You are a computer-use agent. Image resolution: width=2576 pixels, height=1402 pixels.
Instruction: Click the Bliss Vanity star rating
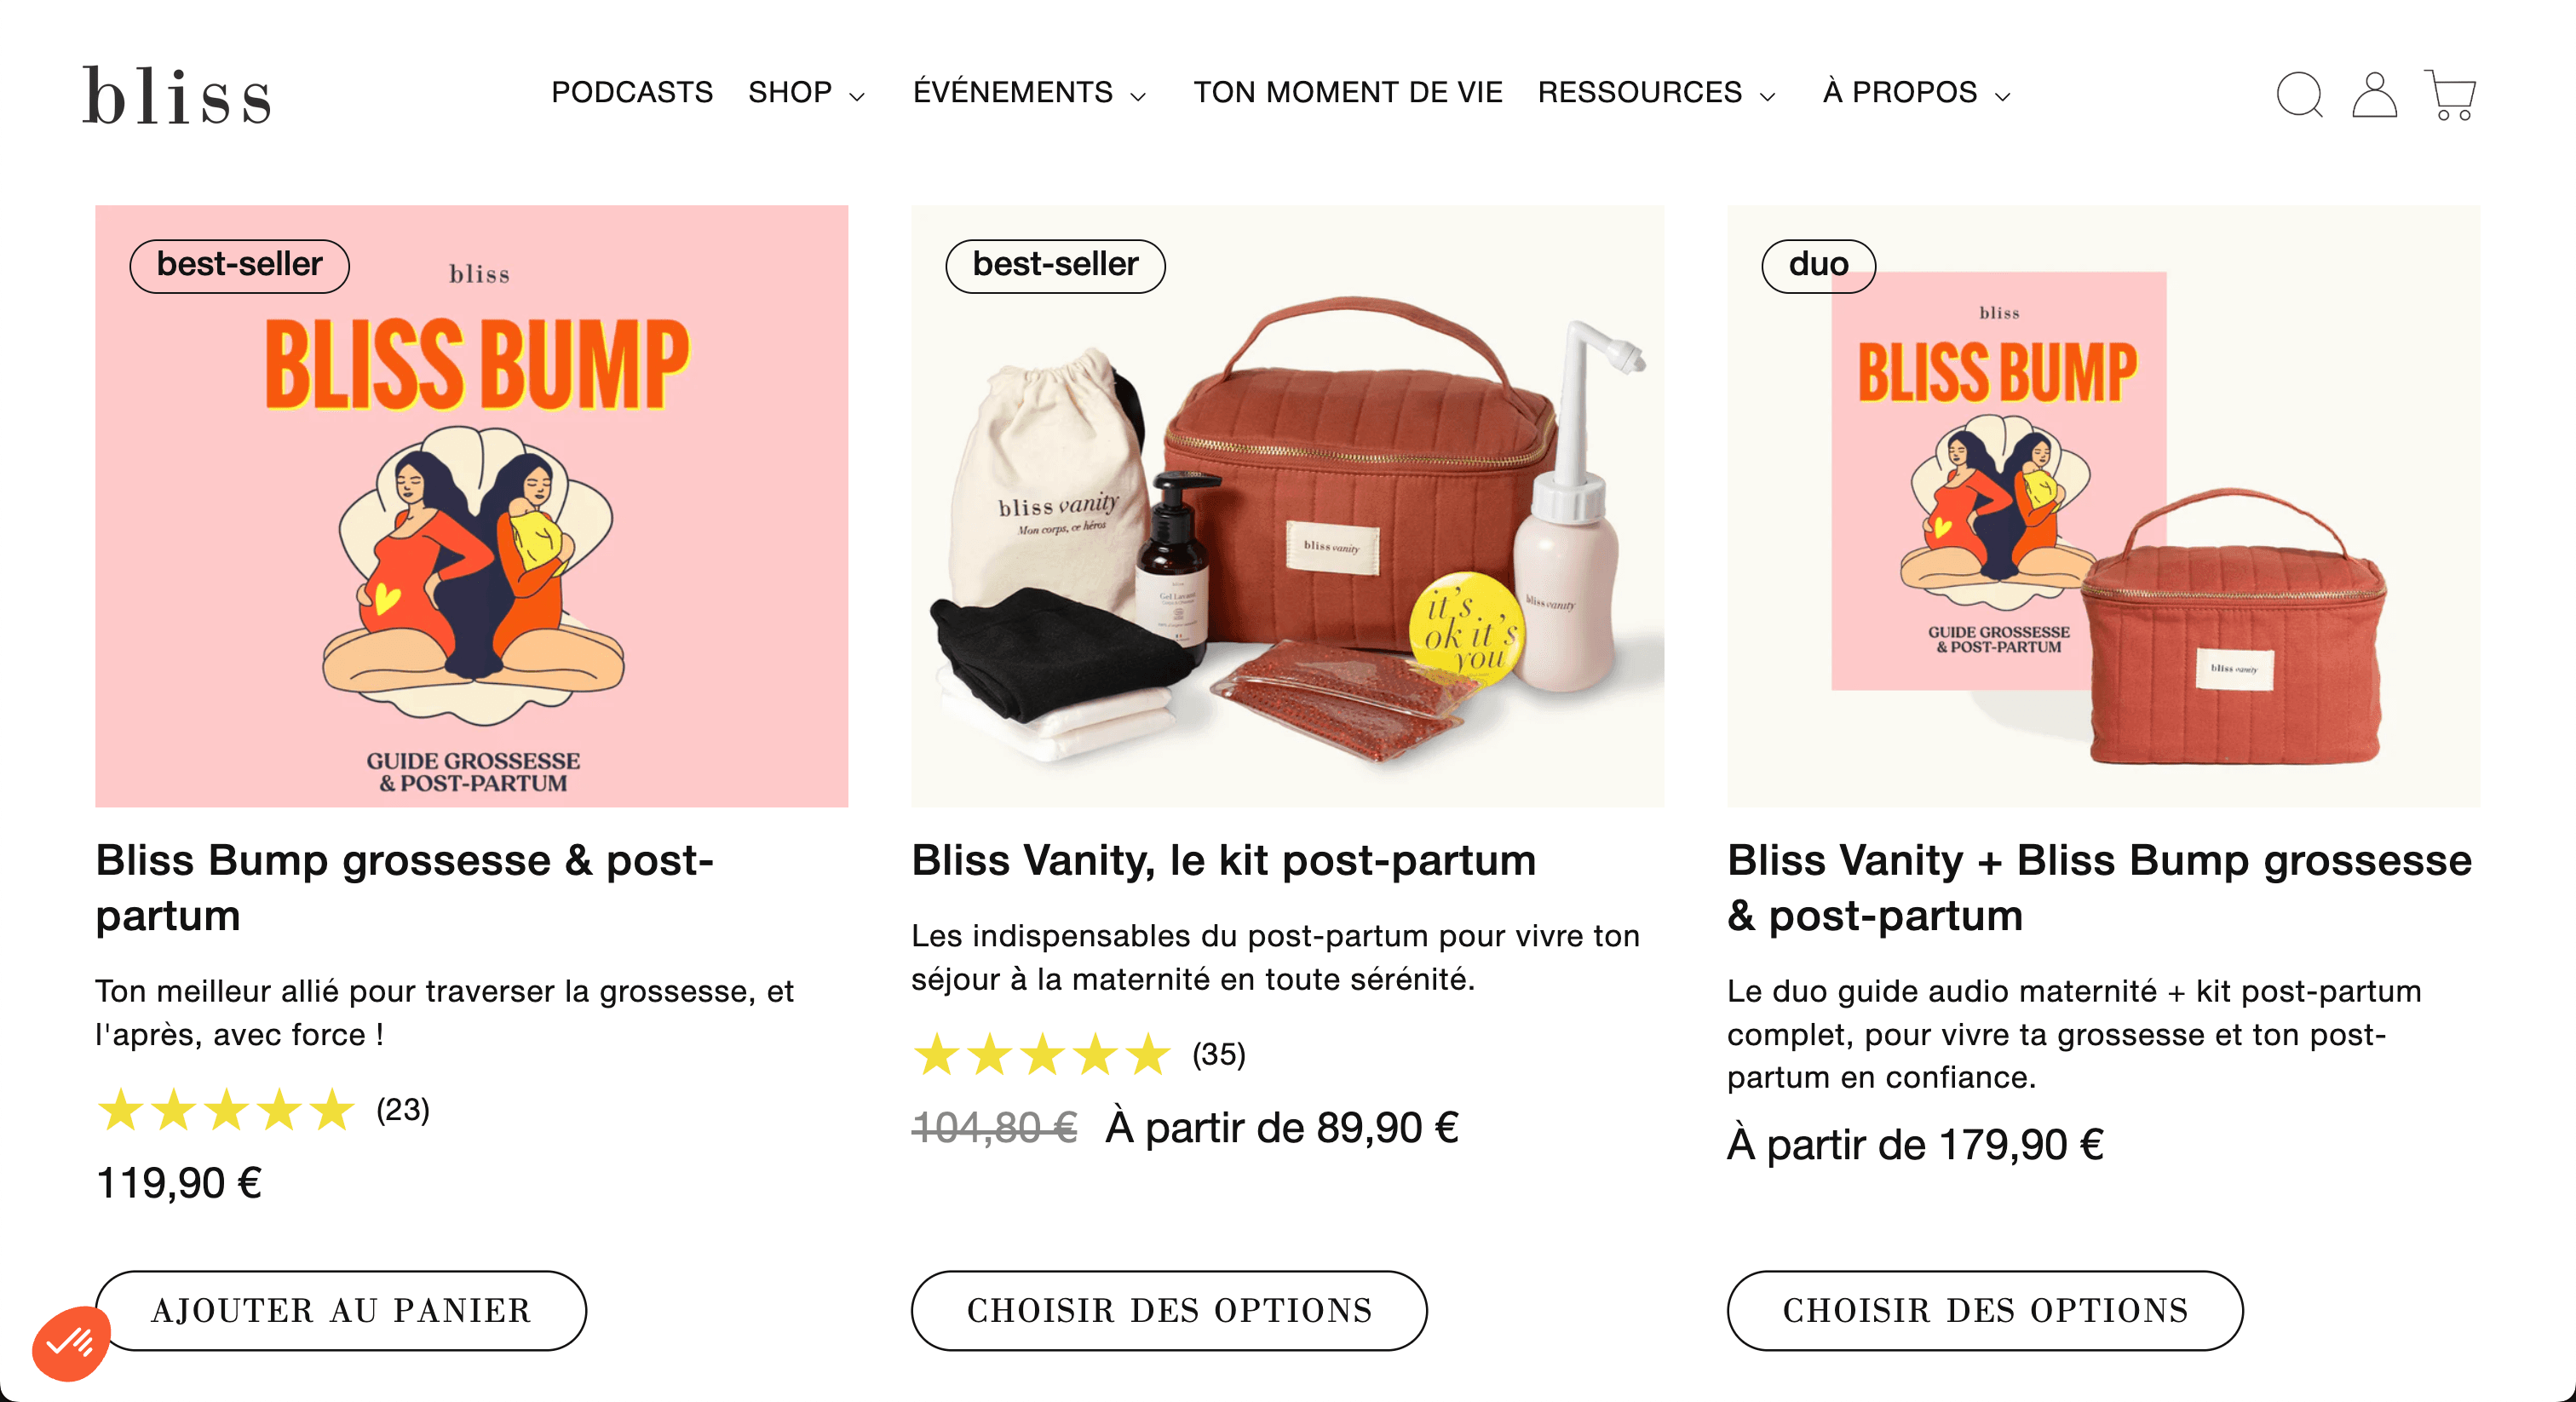tap(1041, 1055)
